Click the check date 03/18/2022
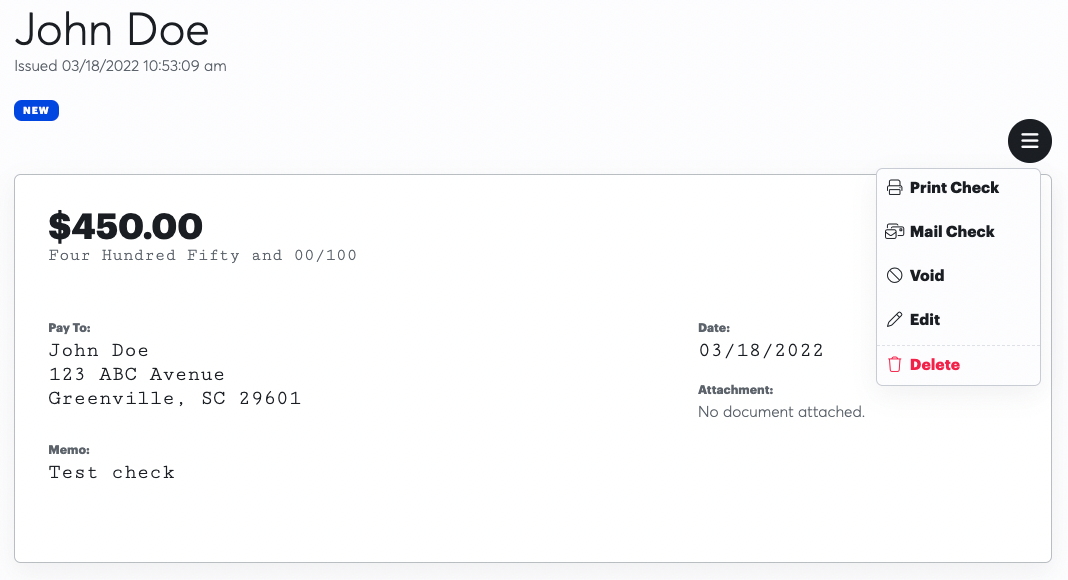The height and width of the screenshot is (580, 1068). point(761,350)
